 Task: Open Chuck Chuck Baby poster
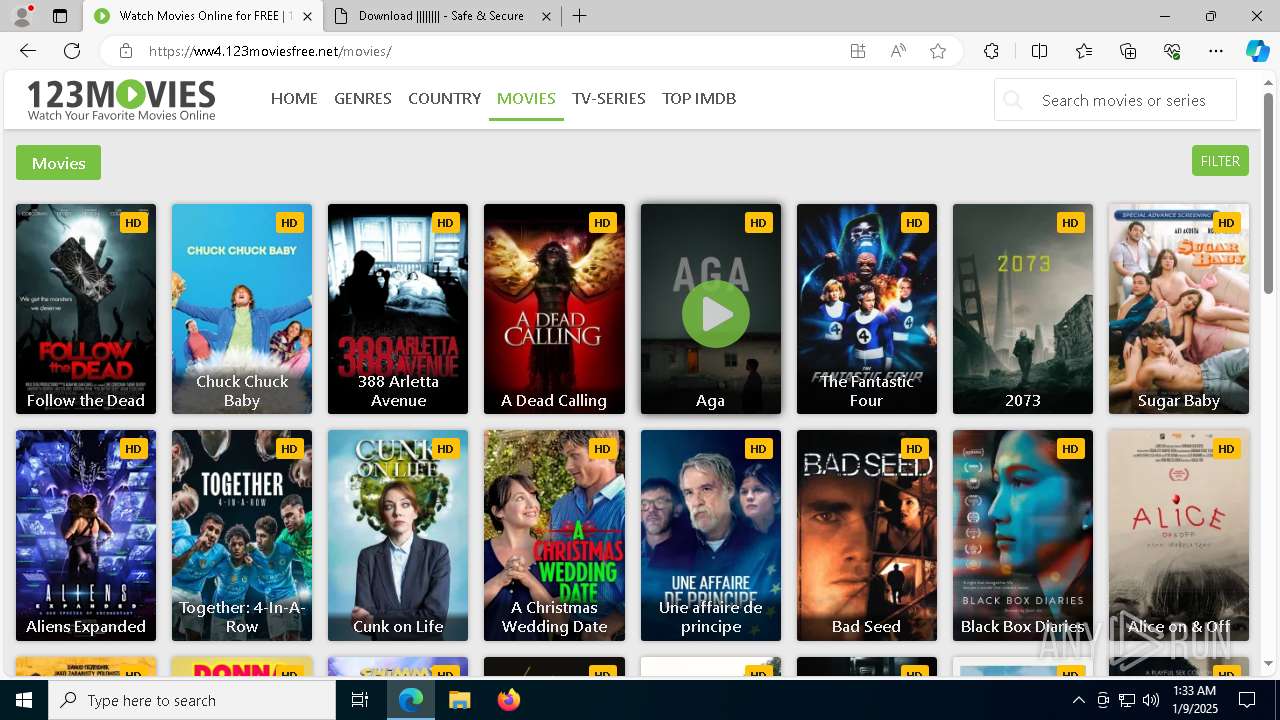242,309
